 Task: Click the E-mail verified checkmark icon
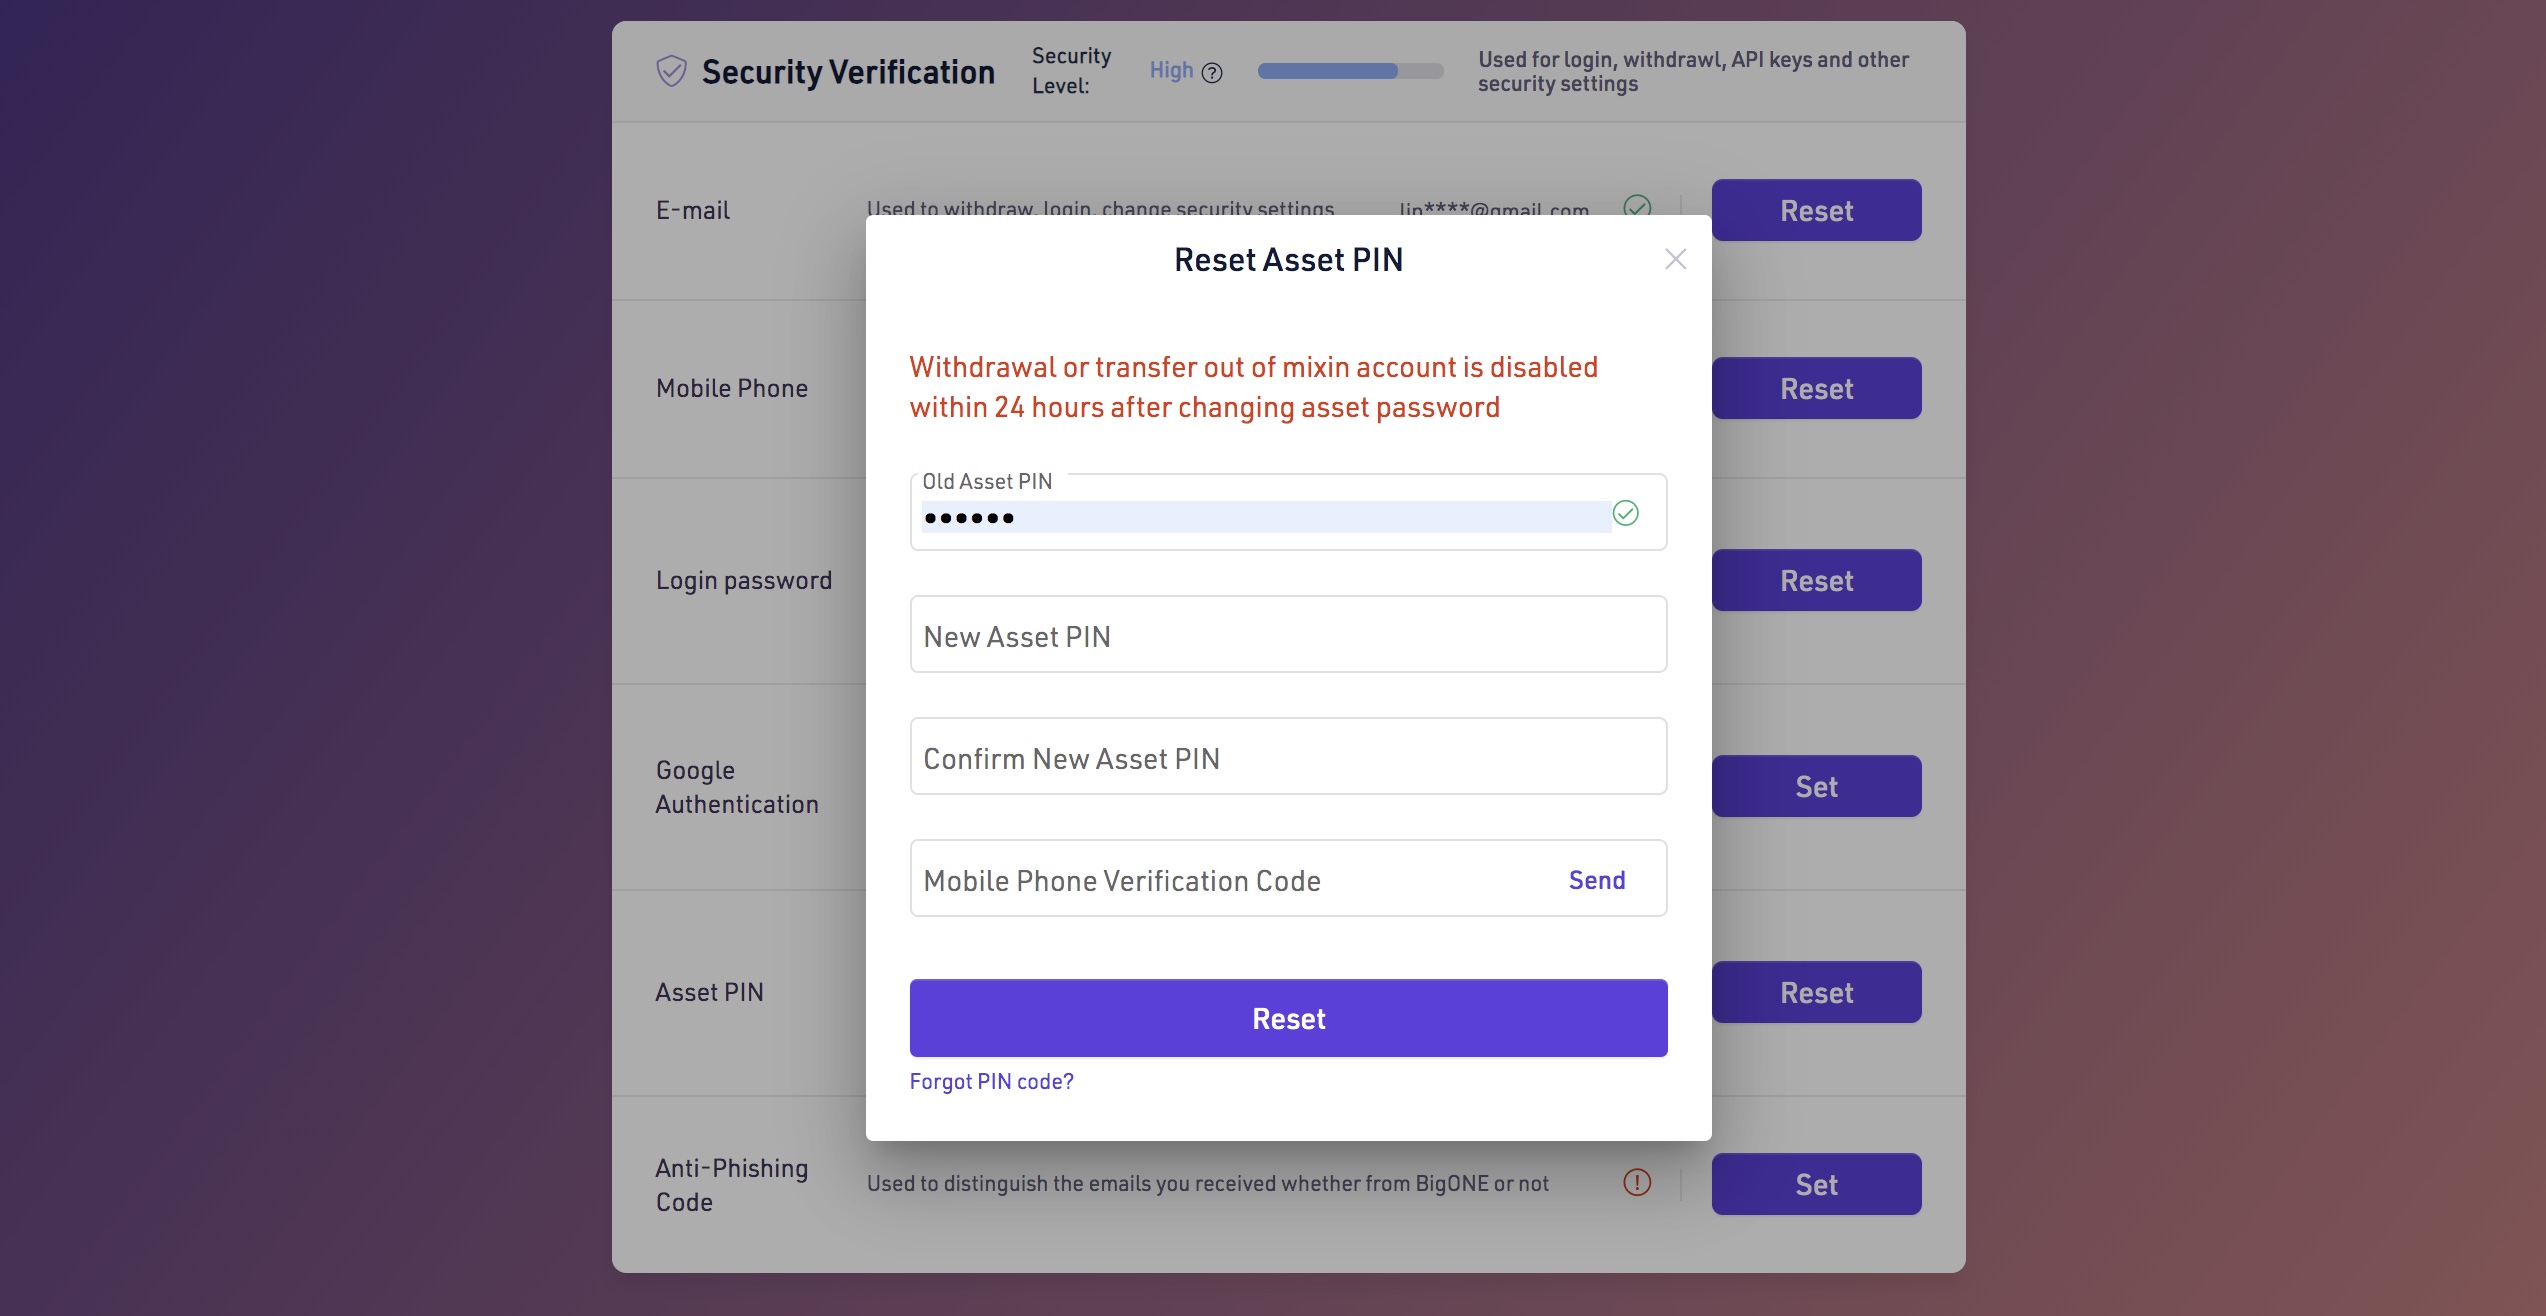pyautogui.click(x=1637, y=205)
